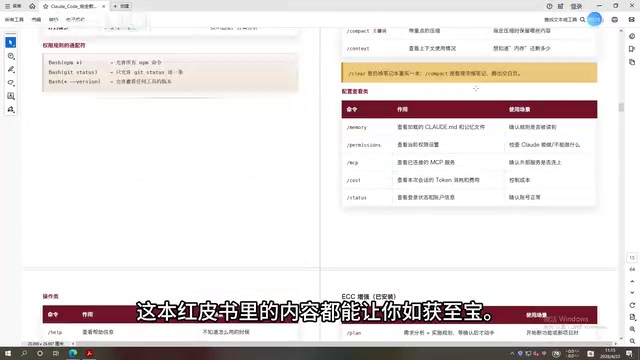Open Microsoft Edge from the taskbar
The height and width of the screenshot is (360, 640).
click(73, 353)
